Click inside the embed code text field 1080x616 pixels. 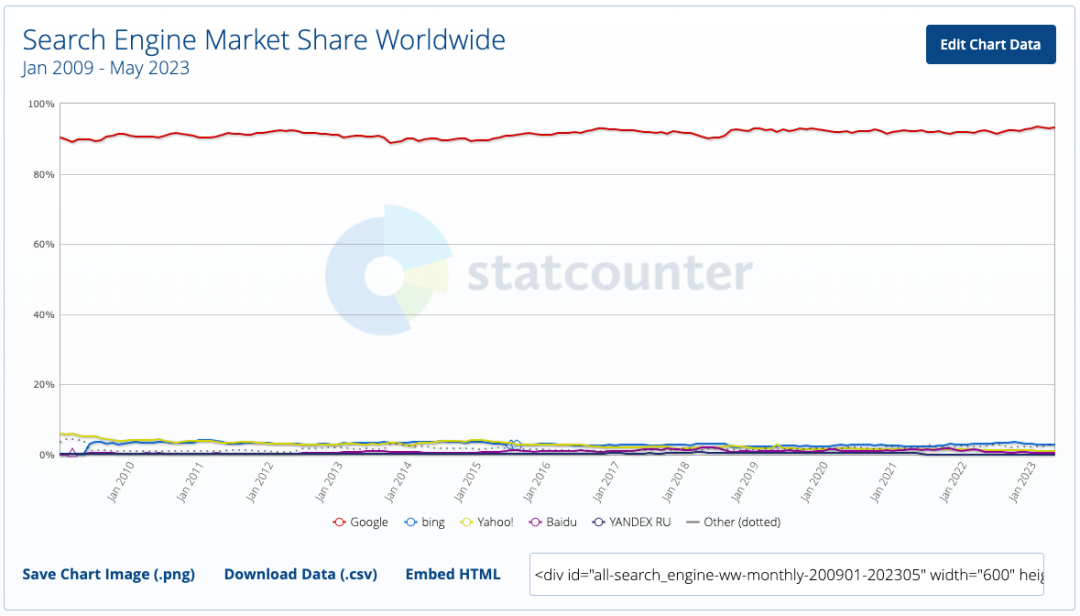tap(787, 574)
